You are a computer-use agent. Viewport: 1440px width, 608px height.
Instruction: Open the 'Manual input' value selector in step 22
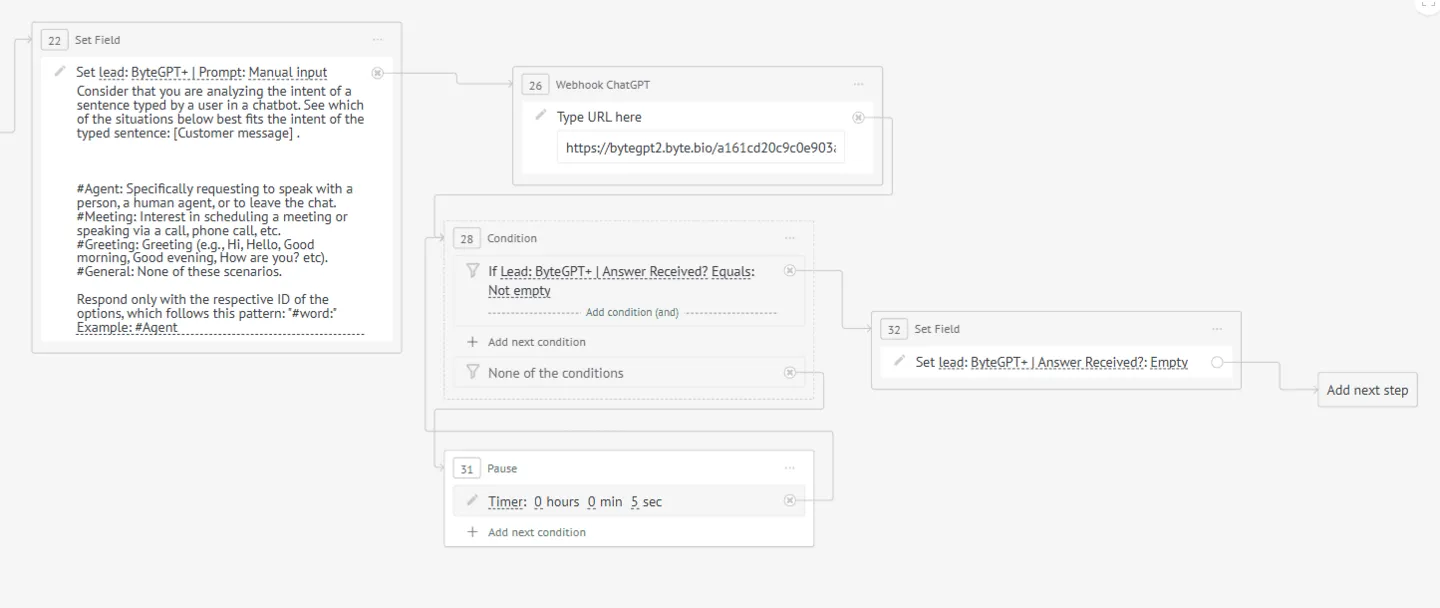[x=288, y=72]
